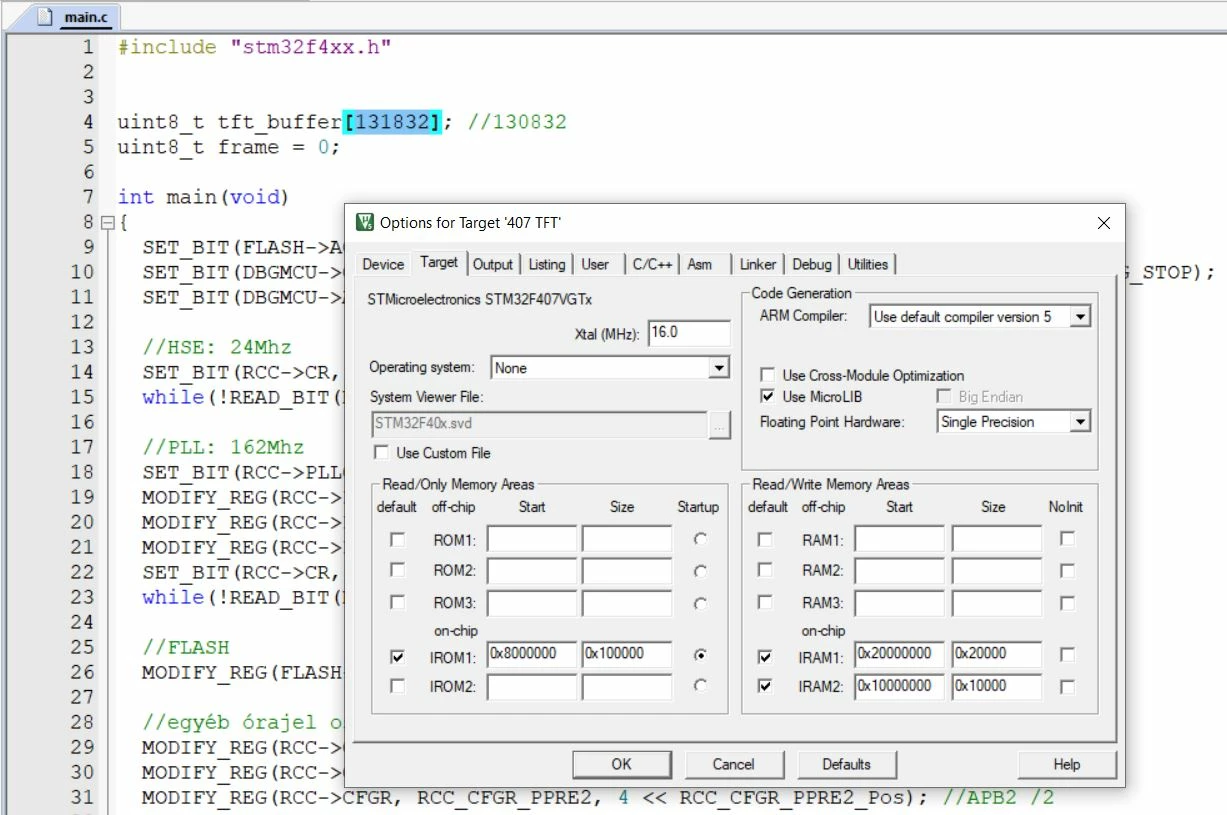
Task: Switch to the C/C++ tab
Action: 652,264
